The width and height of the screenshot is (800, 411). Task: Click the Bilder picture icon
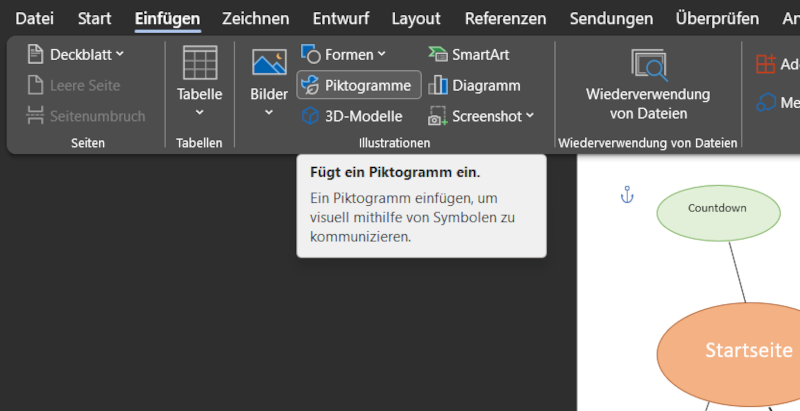[269, 64]
